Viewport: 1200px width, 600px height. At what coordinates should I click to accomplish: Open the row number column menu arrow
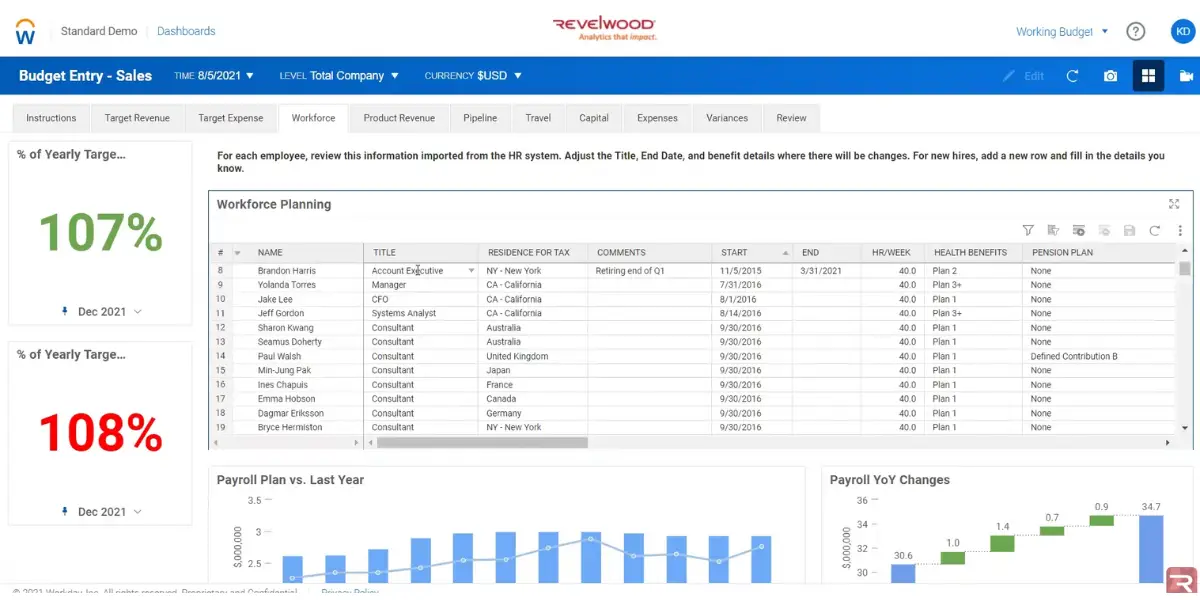pos(237,253)
